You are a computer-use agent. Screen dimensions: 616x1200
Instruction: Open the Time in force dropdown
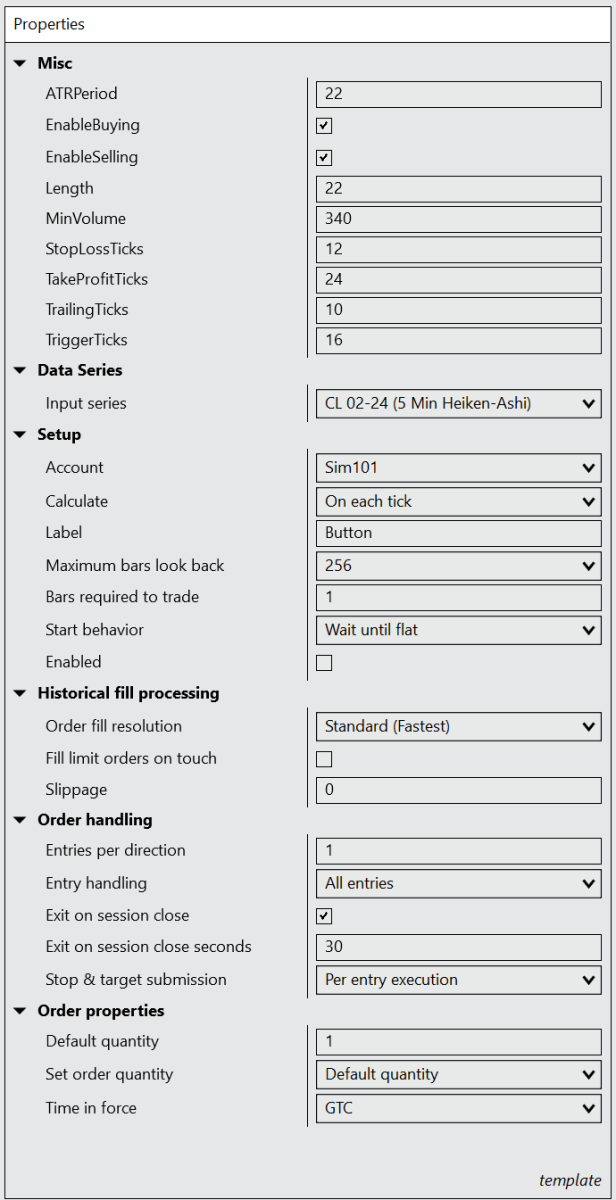click(x=459, y=1108)
